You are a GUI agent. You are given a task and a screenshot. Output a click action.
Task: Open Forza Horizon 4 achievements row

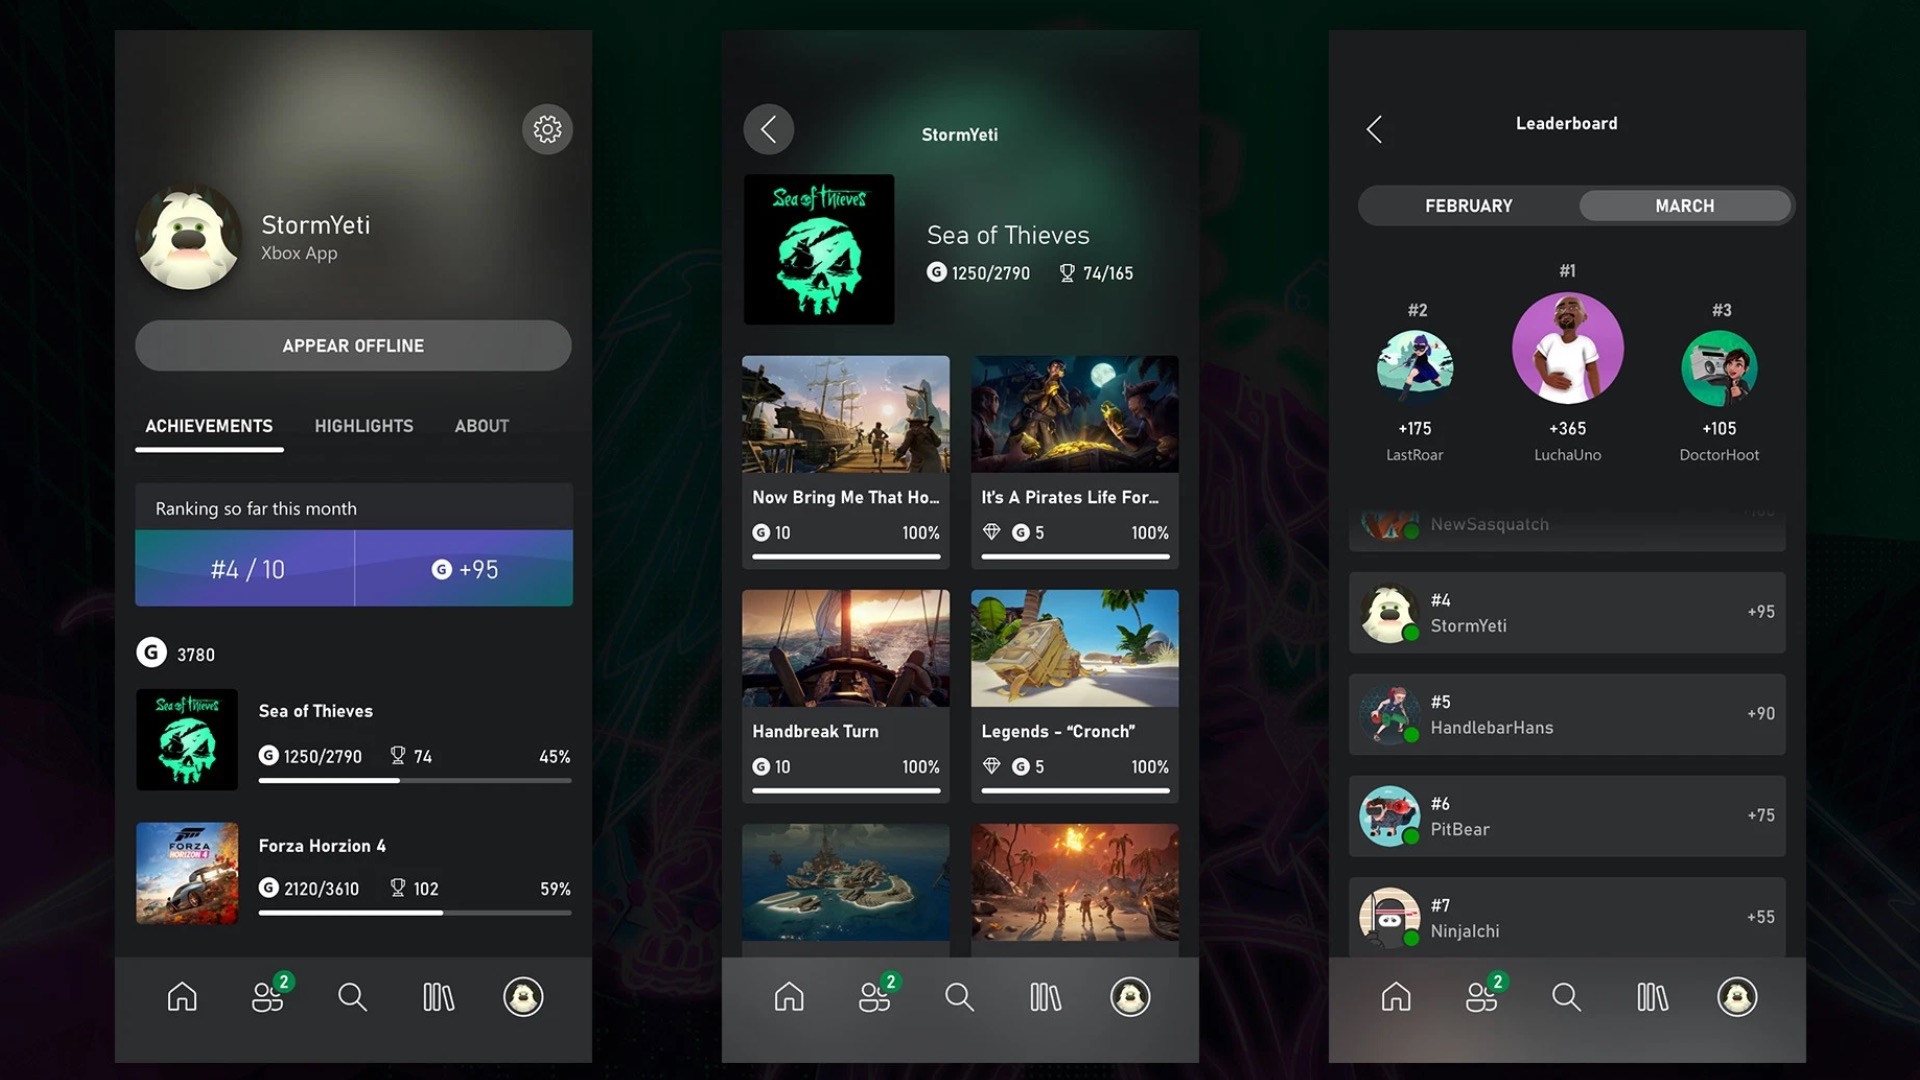coord(354,873)
